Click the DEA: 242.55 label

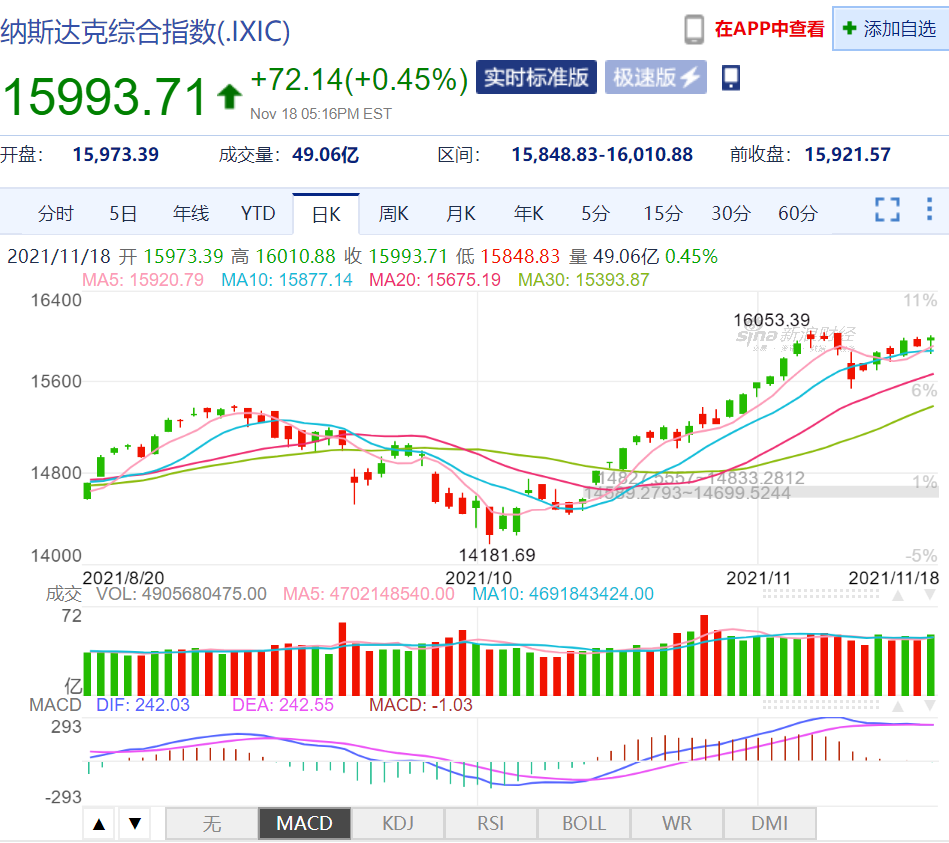(x=283, y=705)
